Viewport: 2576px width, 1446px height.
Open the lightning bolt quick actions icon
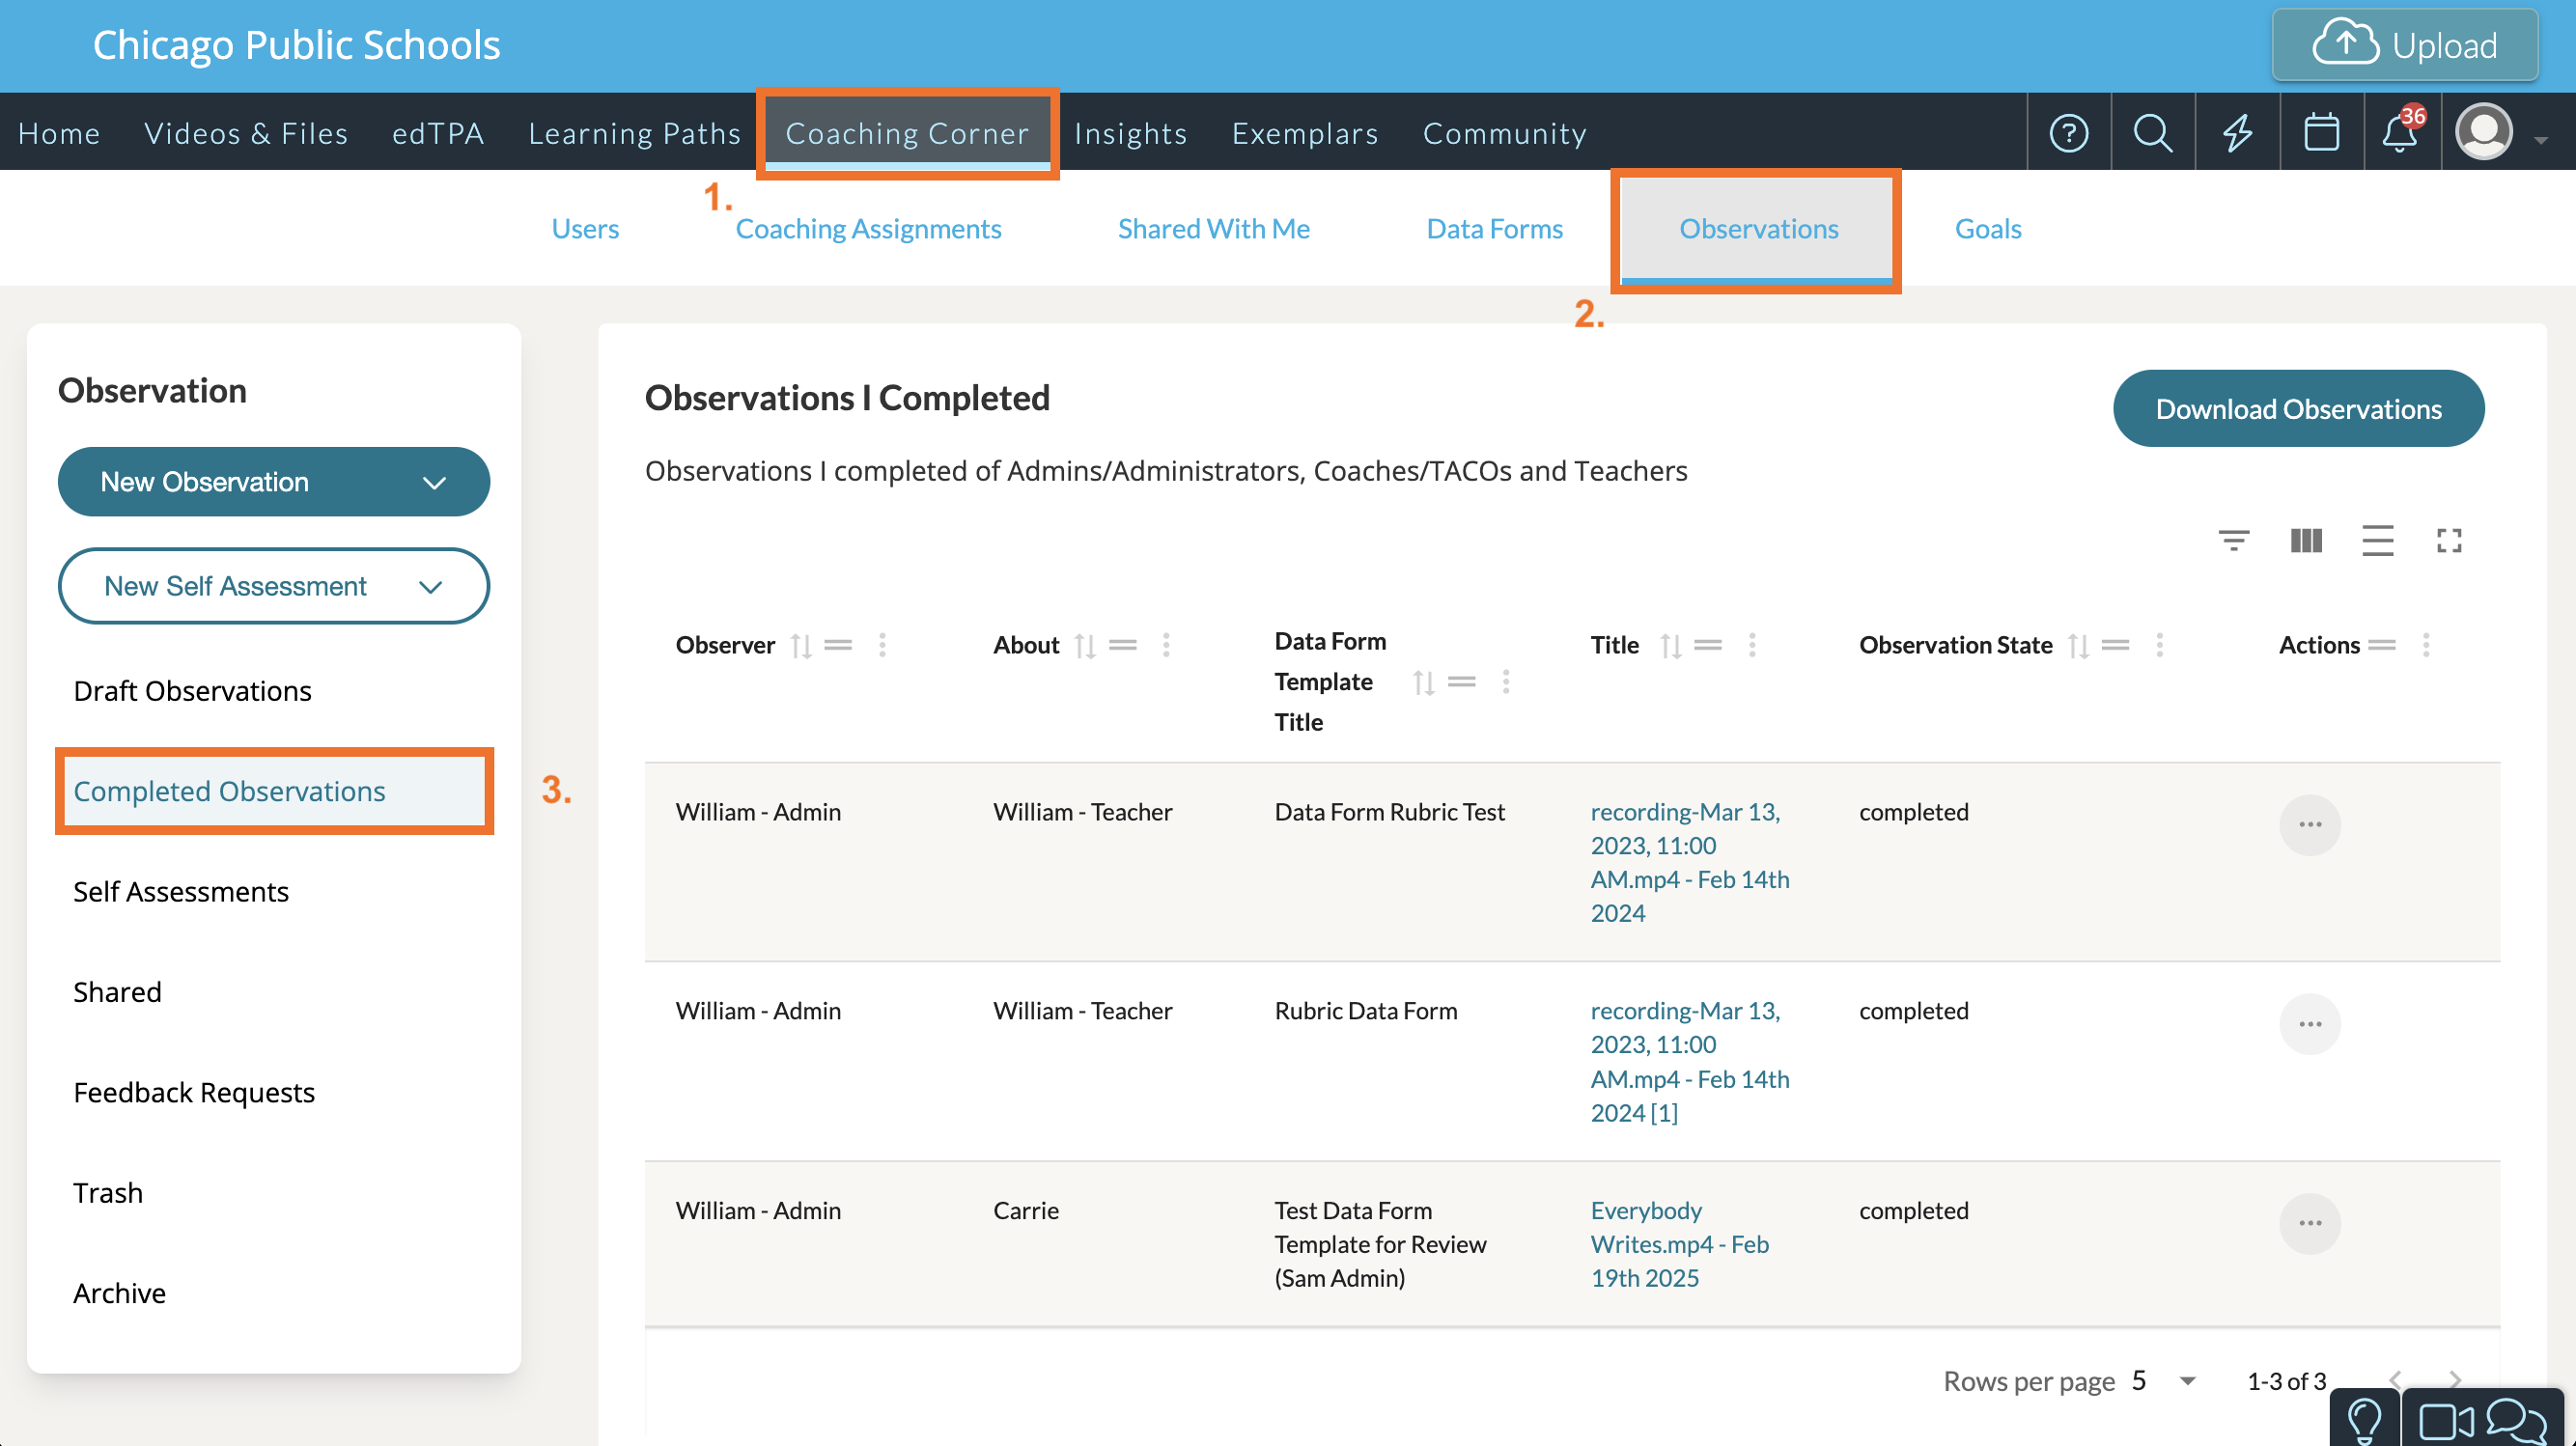click(x=2237, y=133)
